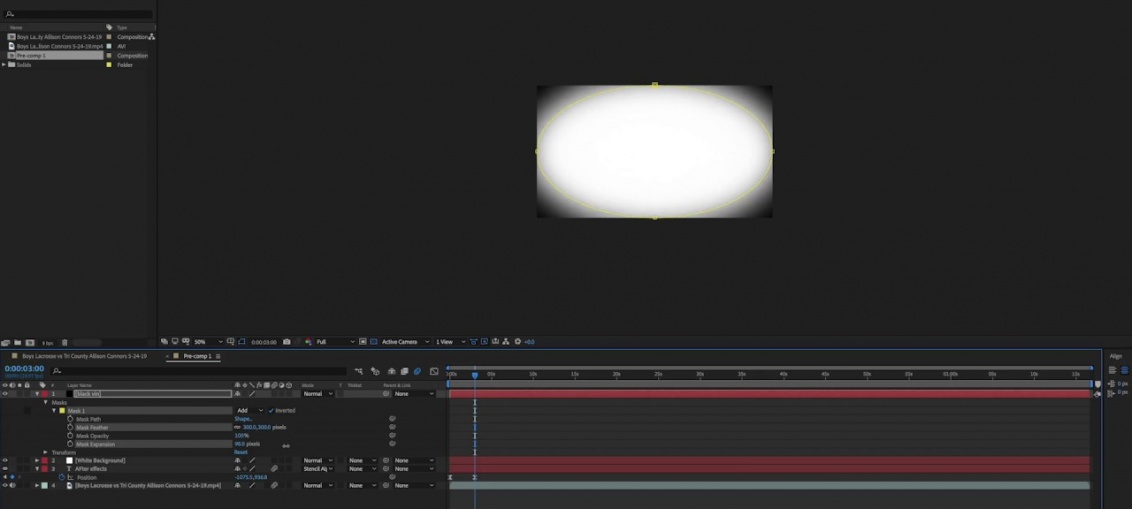Open the 1 View layout dropdown
This screenshot has height=509, width=1132.
450,341
